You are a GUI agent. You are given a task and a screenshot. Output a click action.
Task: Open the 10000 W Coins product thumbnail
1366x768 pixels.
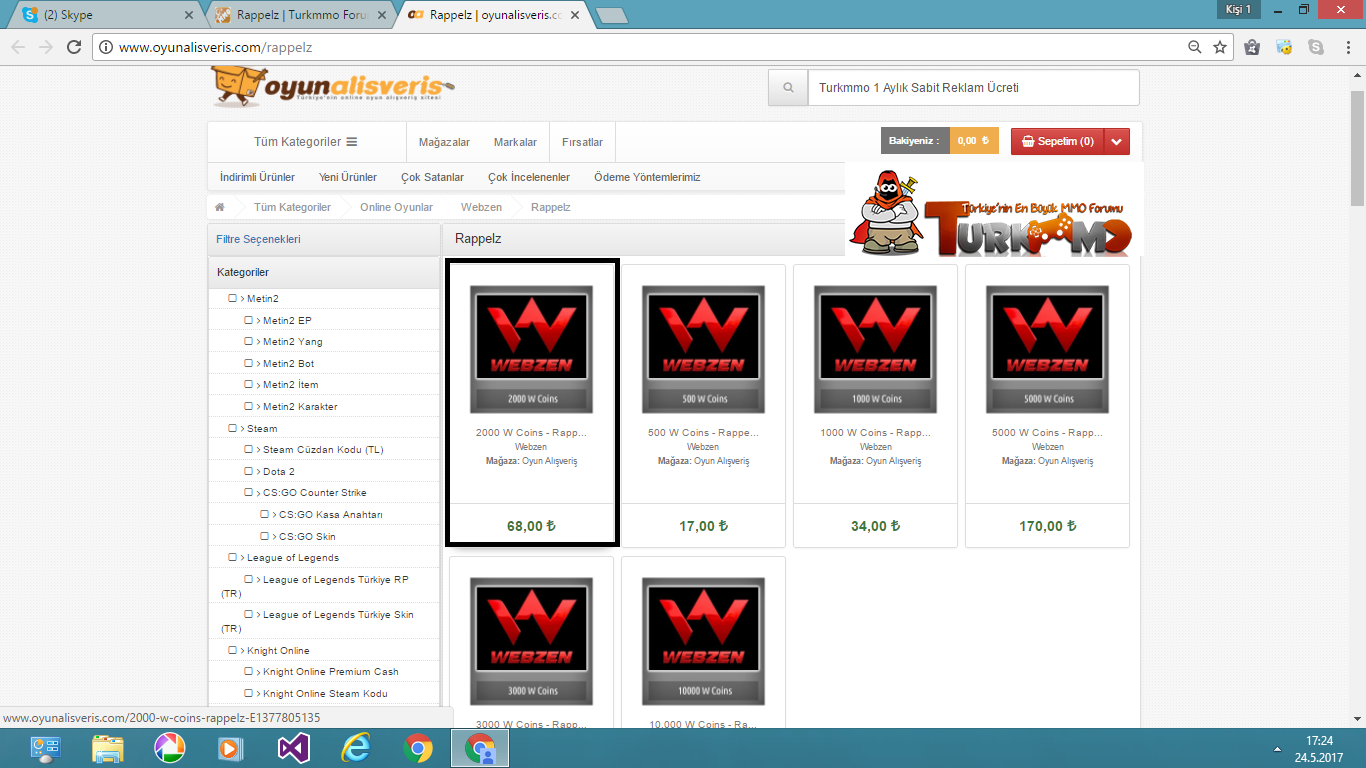pos(703,641)
